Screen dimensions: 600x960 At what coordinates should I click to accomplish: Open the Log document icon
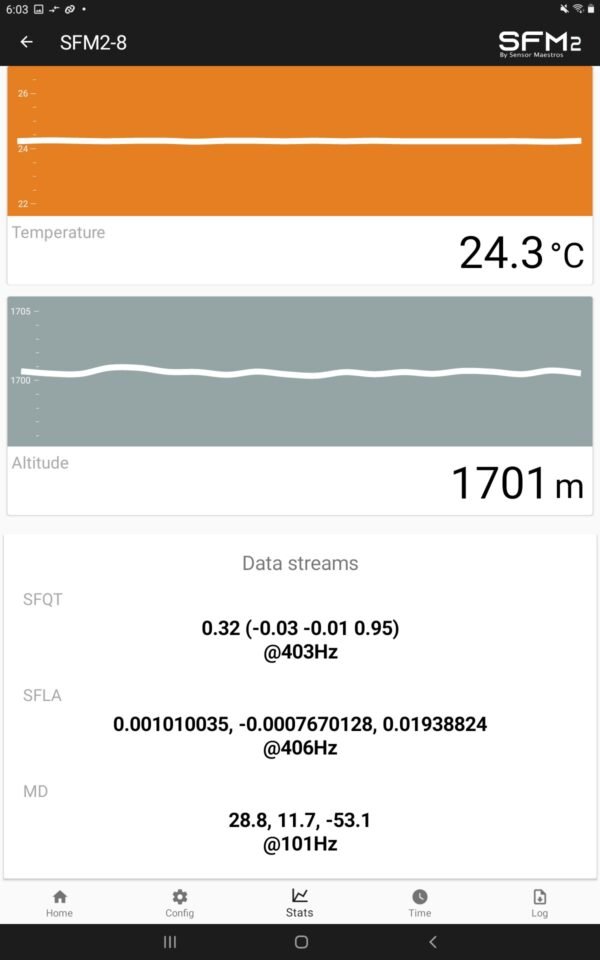[x=539, y=897]
